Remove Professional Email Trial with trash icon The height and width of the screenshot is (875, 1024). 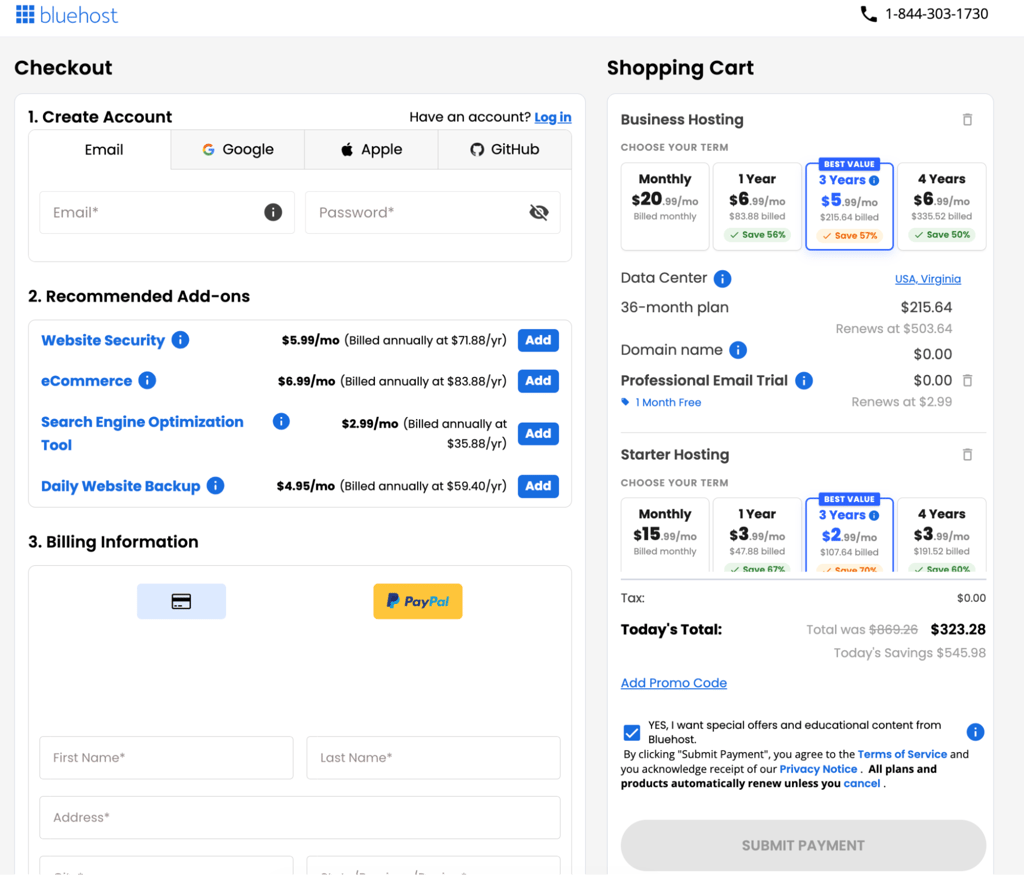(968, 380)
